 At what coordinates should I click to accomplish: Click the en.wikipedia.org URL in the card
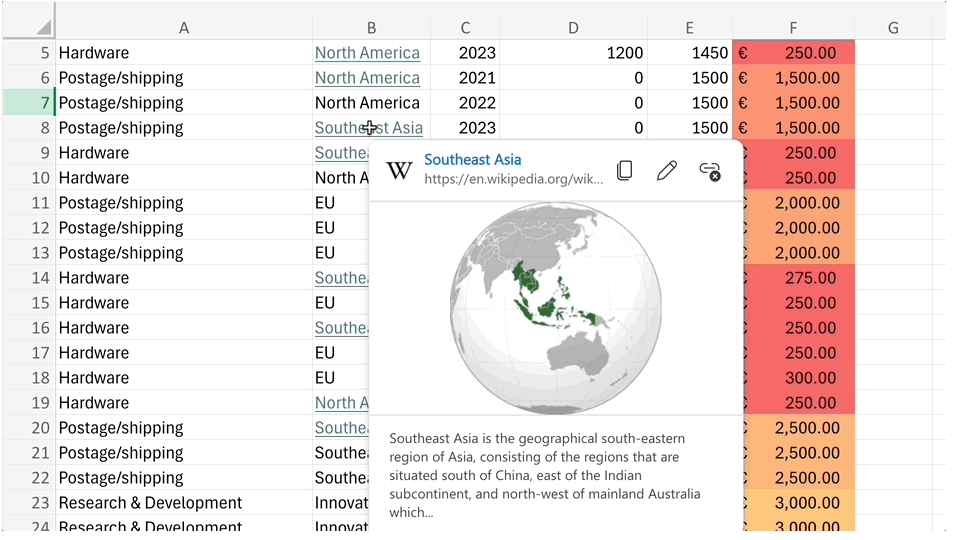click(x=513, y=180)
